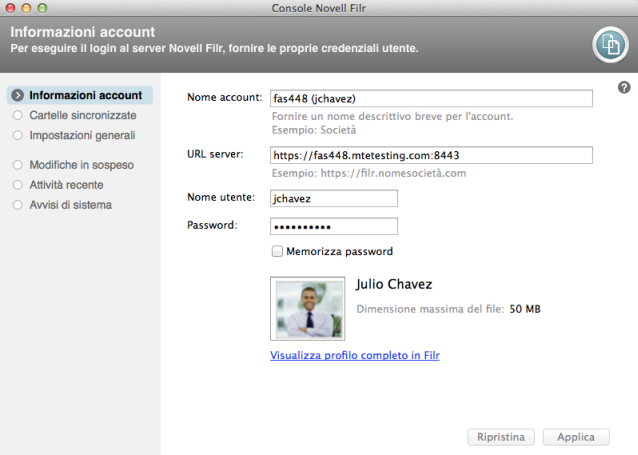Click the Password field
The image size is (638, 455).
(x=334, y=226)
